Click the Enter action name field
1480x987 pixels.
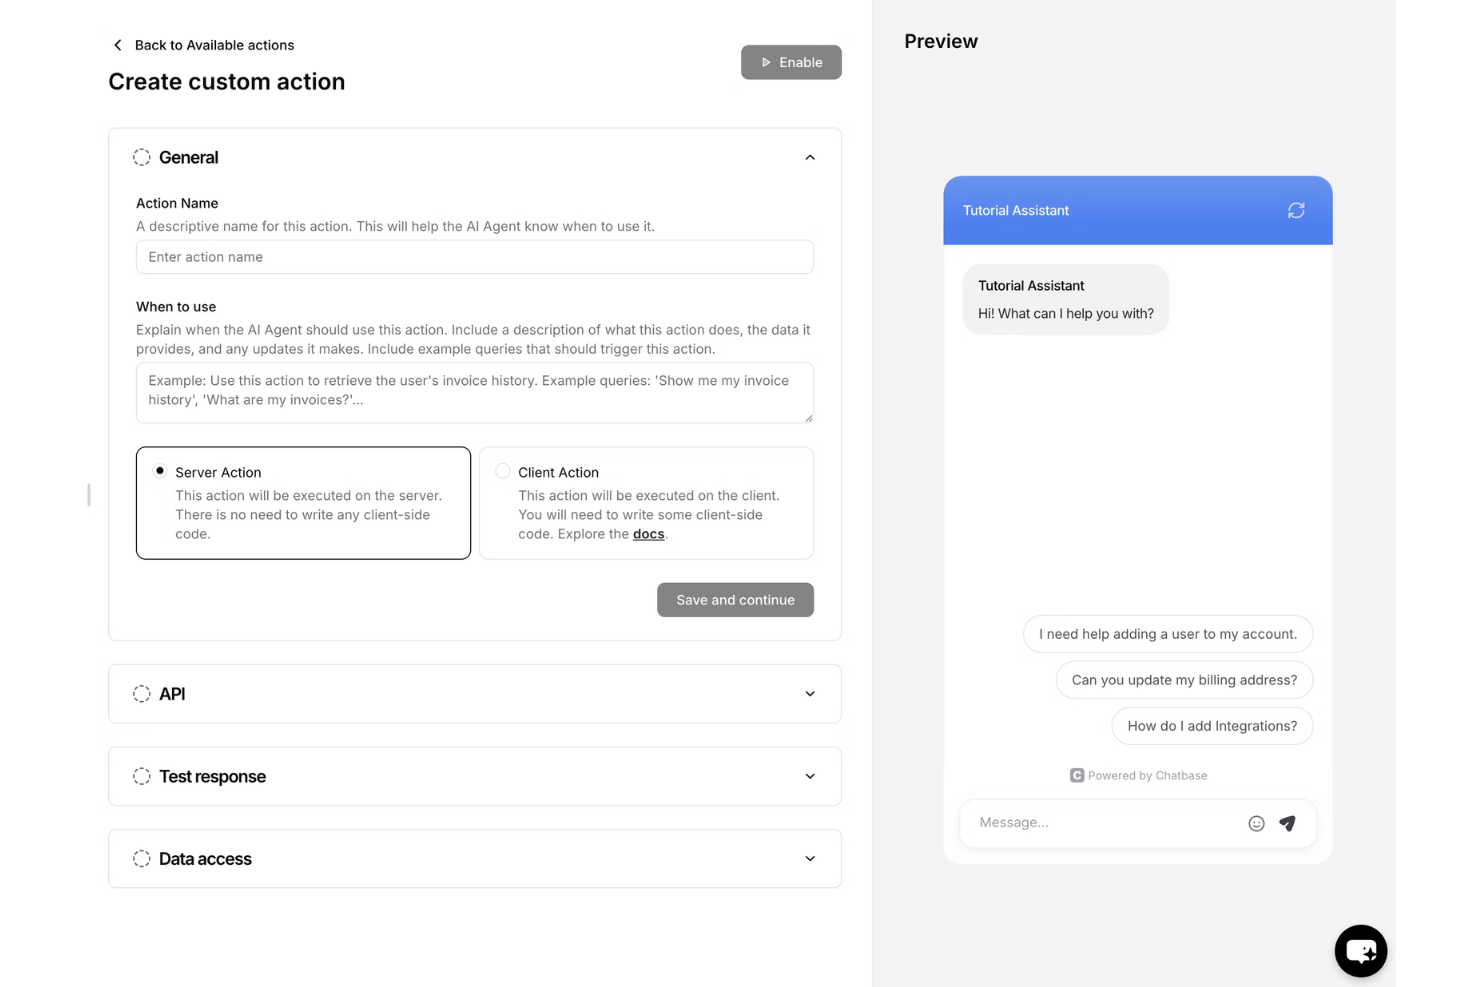point(474,257)
